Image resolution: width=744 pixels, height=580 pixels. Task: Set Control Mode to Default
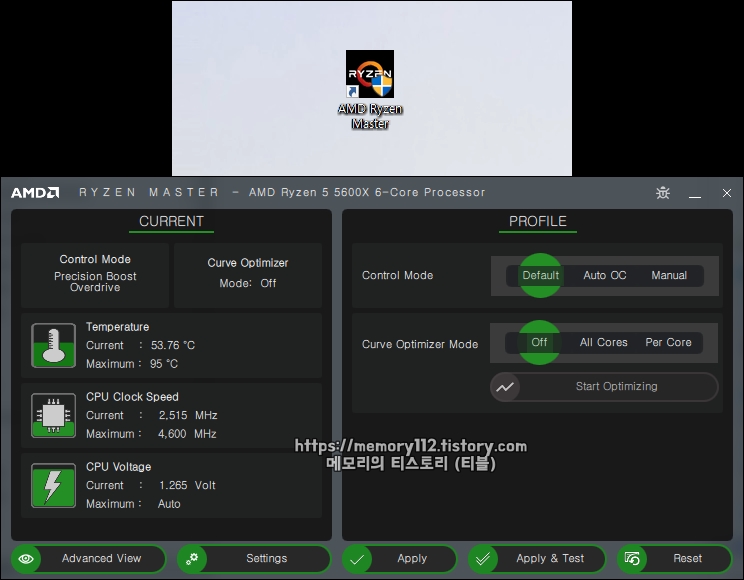[x=540, y=275]
